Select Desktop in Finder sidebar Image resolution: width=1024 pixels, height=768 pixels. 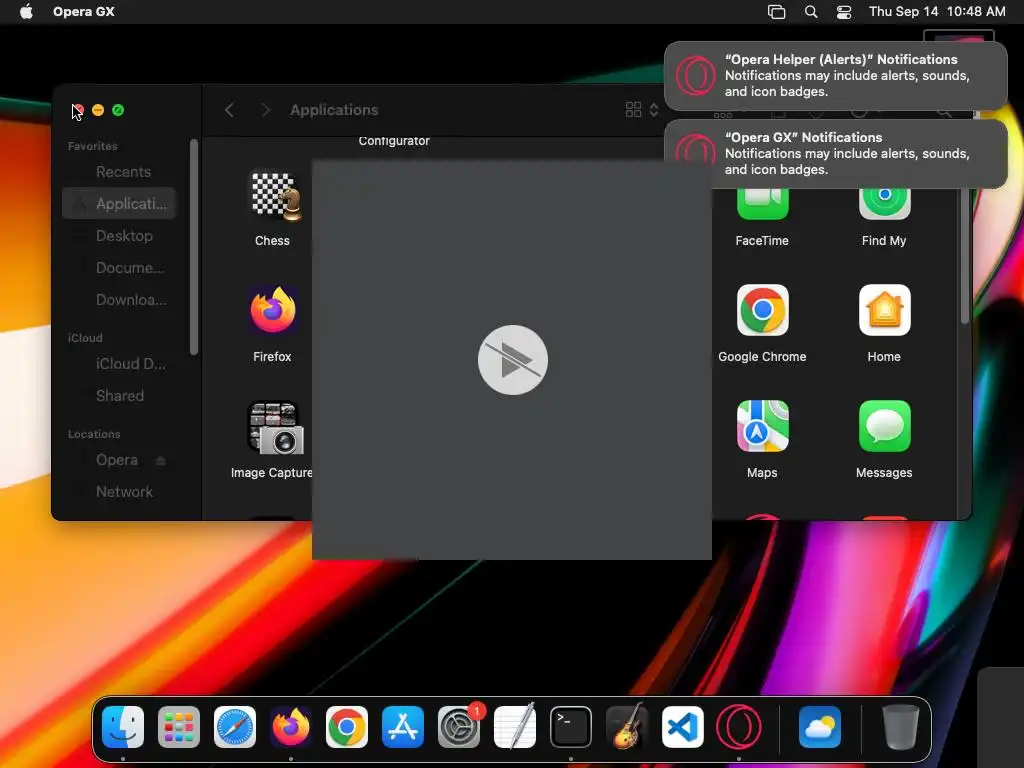(x=120, y=236)
